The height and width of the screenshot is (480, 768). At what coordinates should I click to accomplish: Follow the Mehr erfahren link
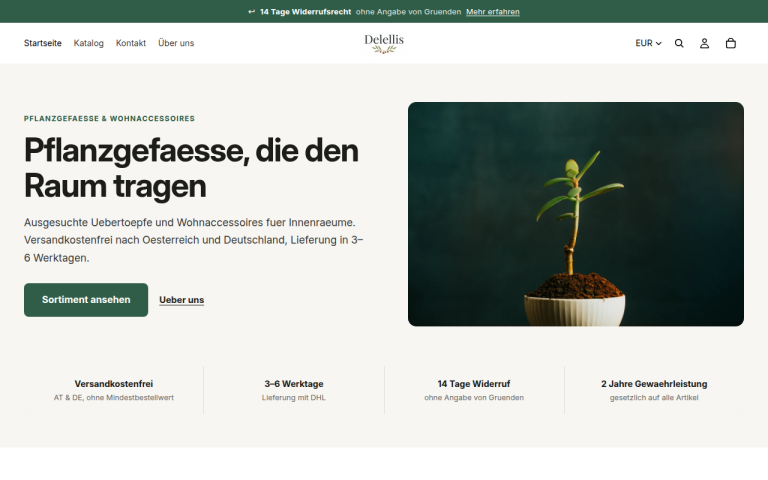click(x=493, y=12)
